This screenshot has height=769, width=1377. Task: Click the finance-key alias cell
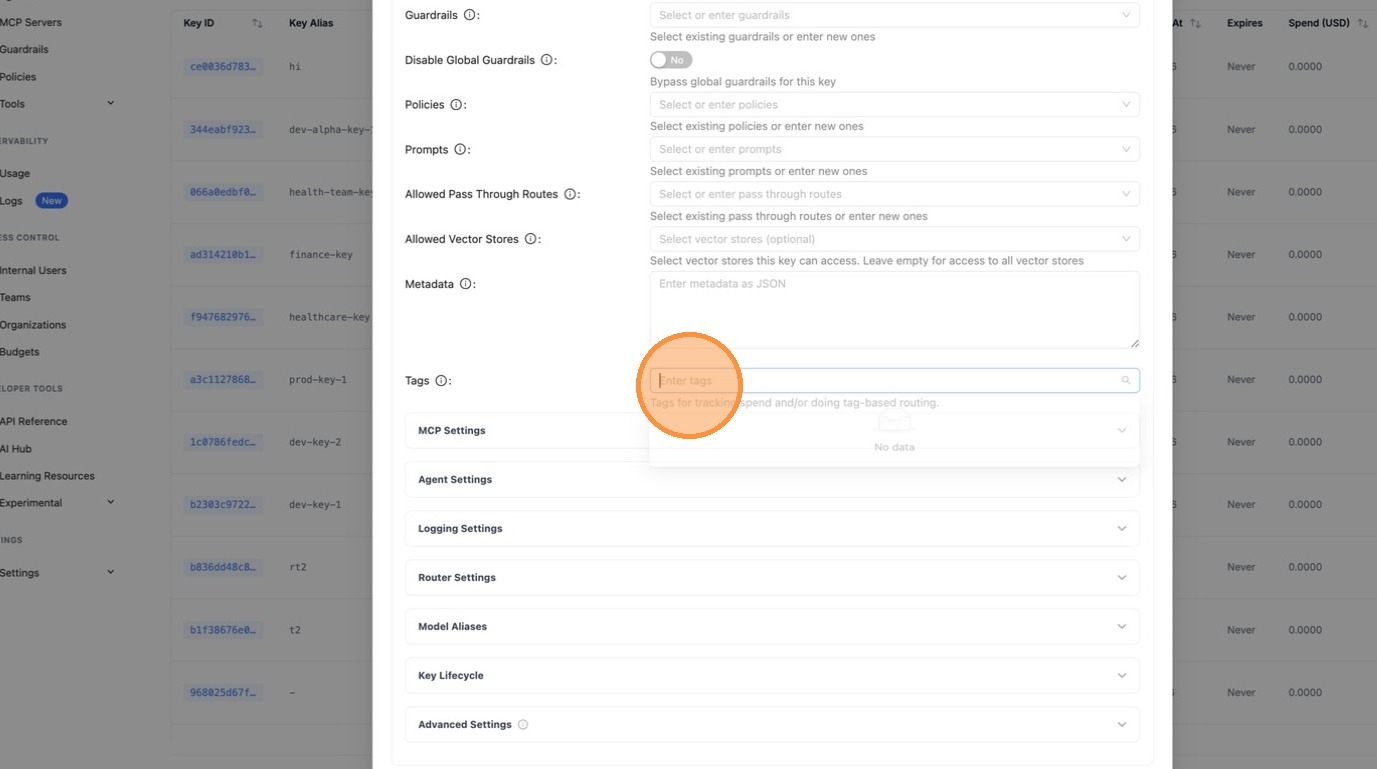pos(321,255)
